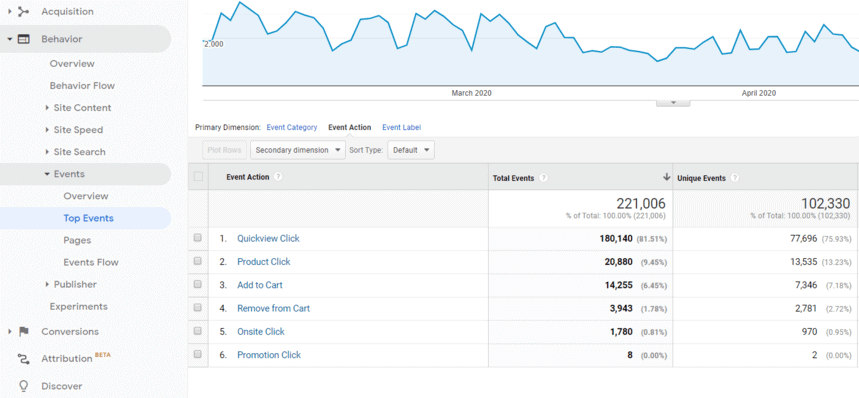Click the sort arrow in Total Events column

tap(666, 177)
